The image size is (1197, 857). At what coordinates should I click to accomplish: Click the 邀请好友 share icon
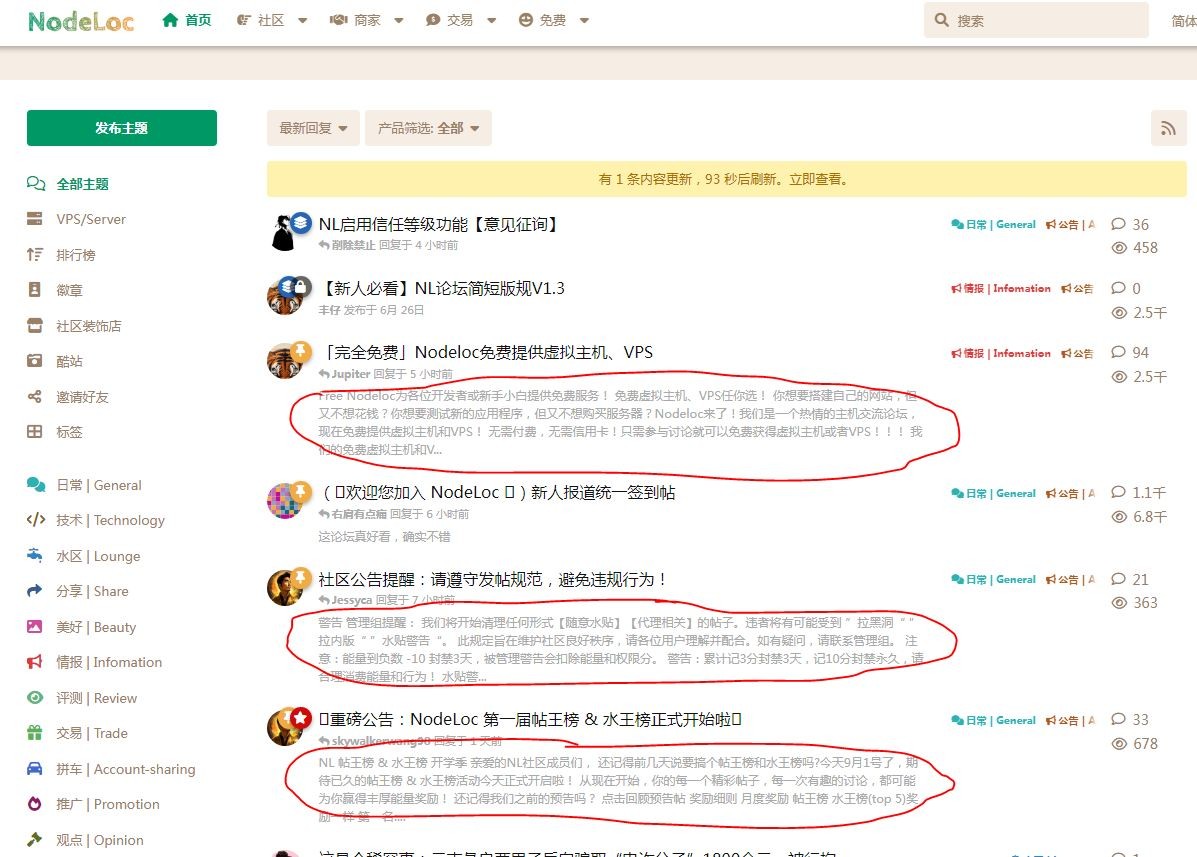tap(34, 396)
